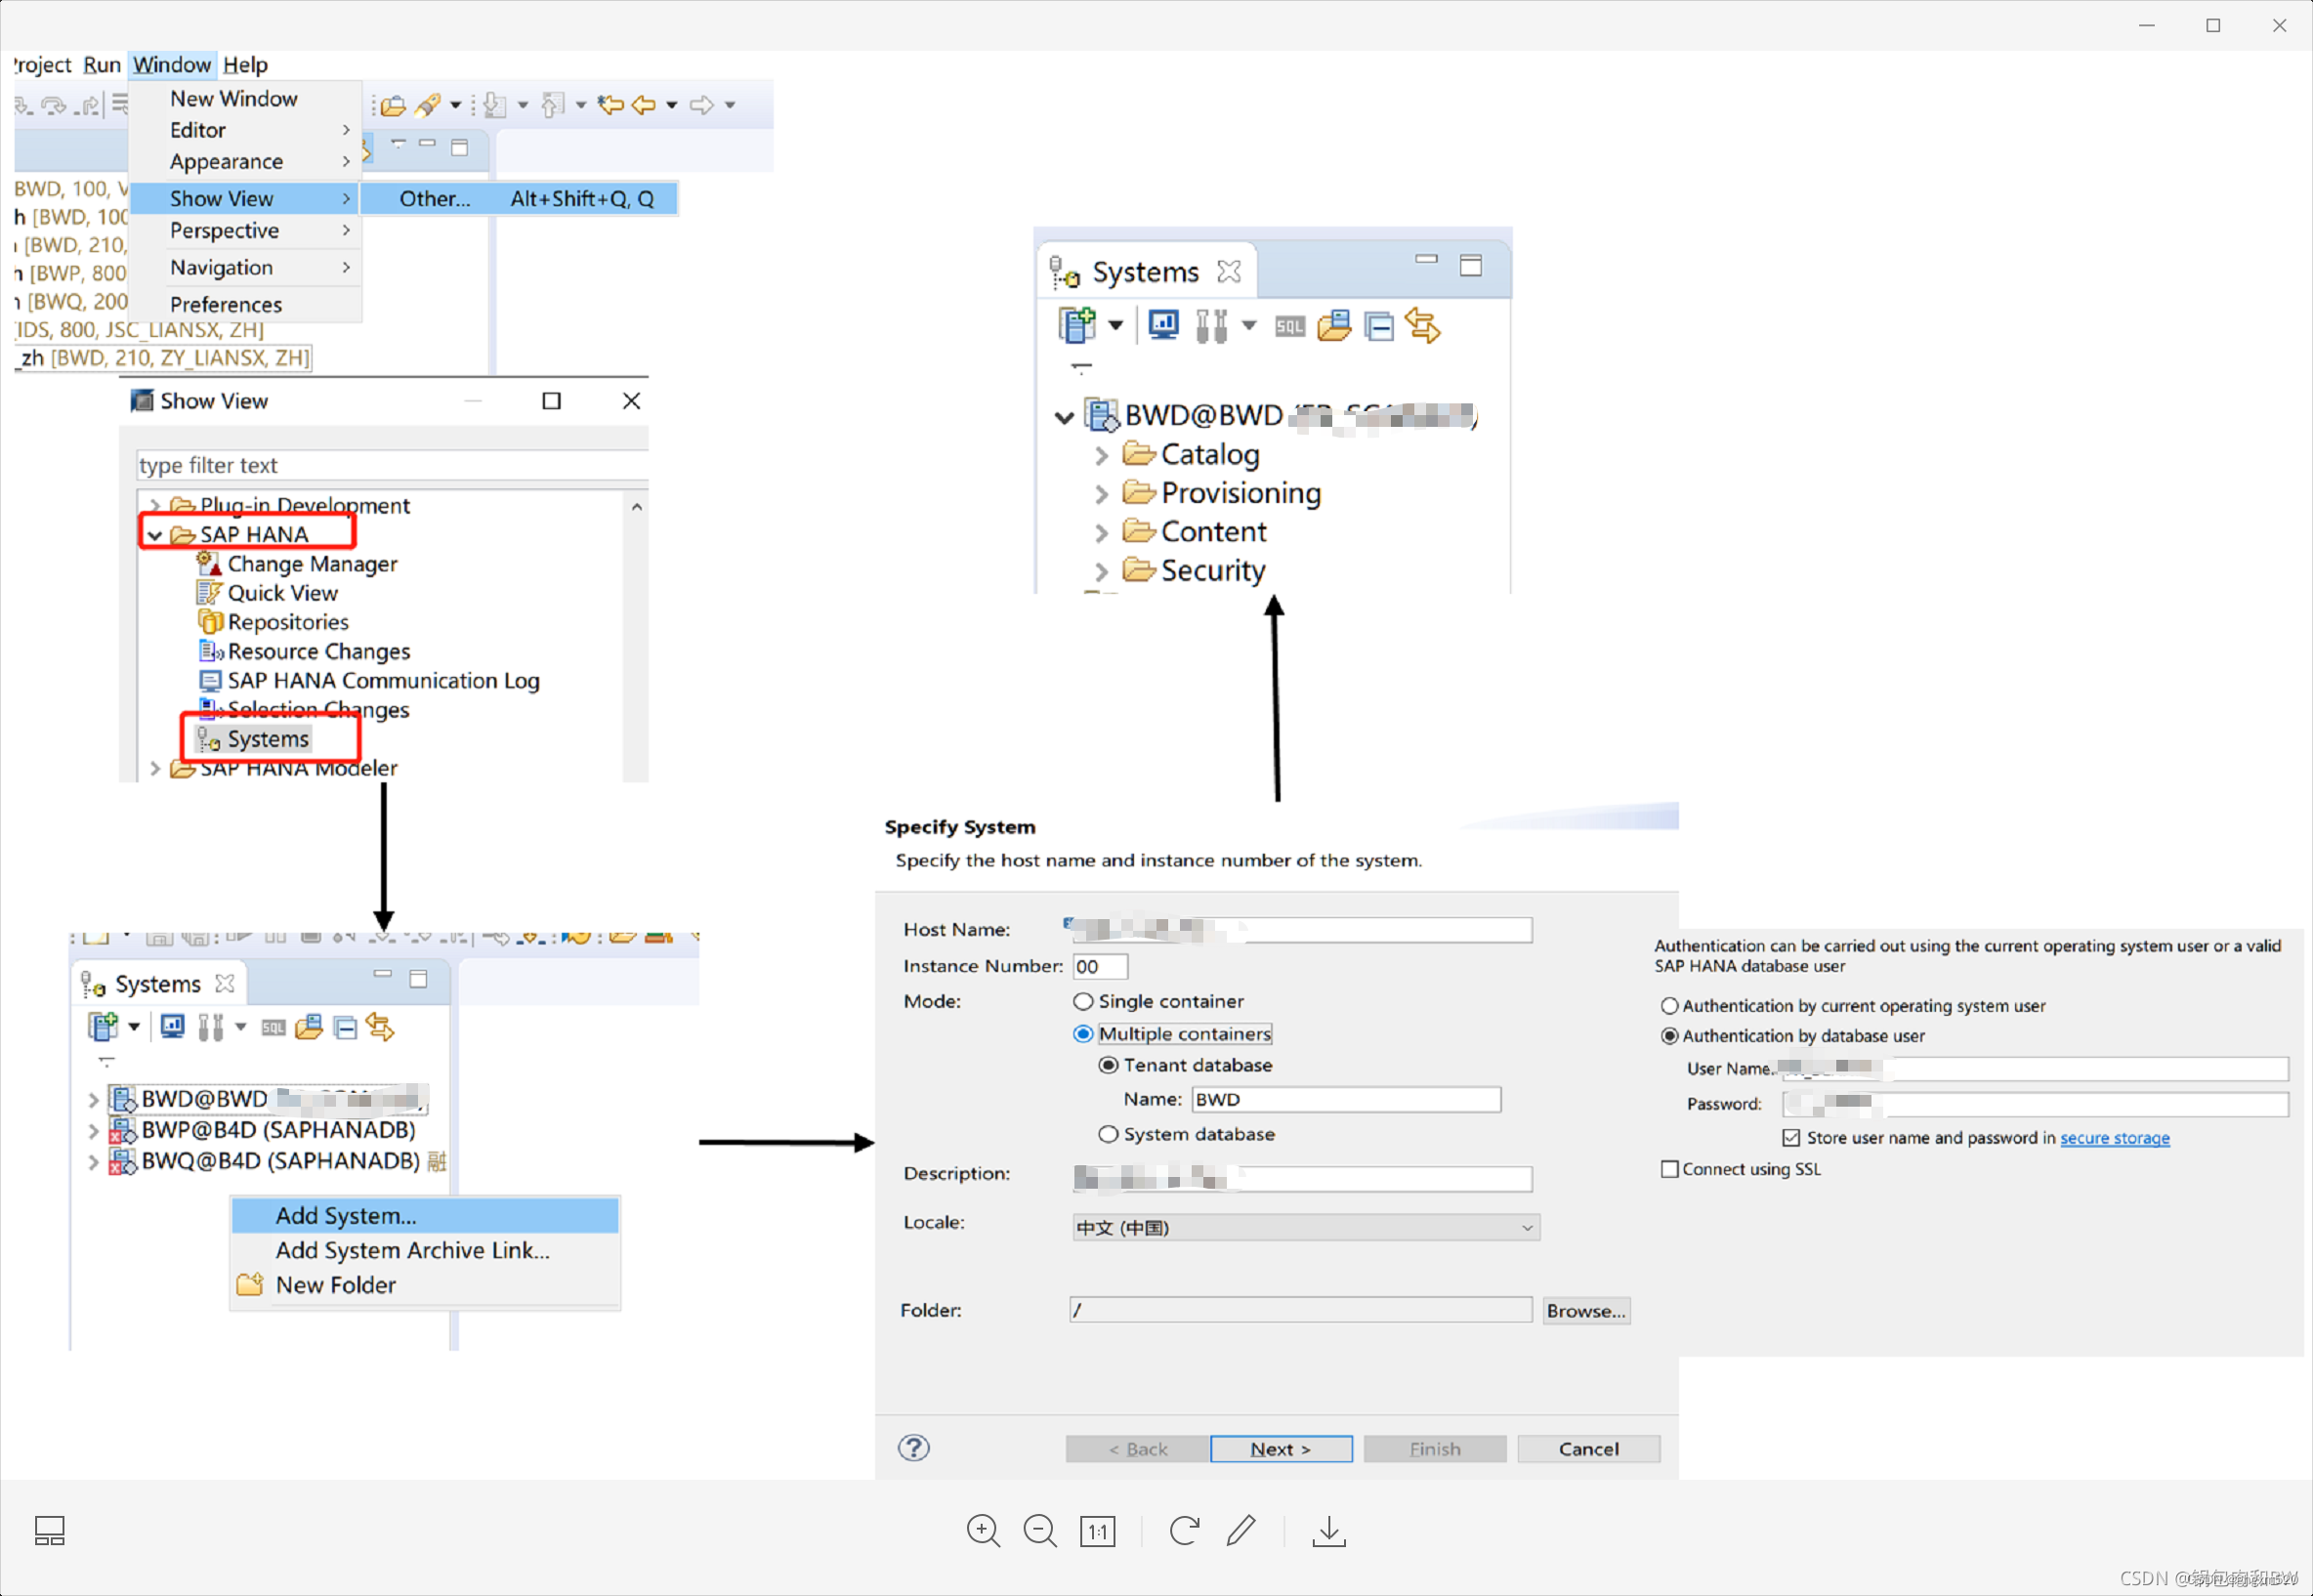Screen dimensions: 2313x1596
Task: Click Browse next to the Folder field
Action: tap(1586, 1310)
